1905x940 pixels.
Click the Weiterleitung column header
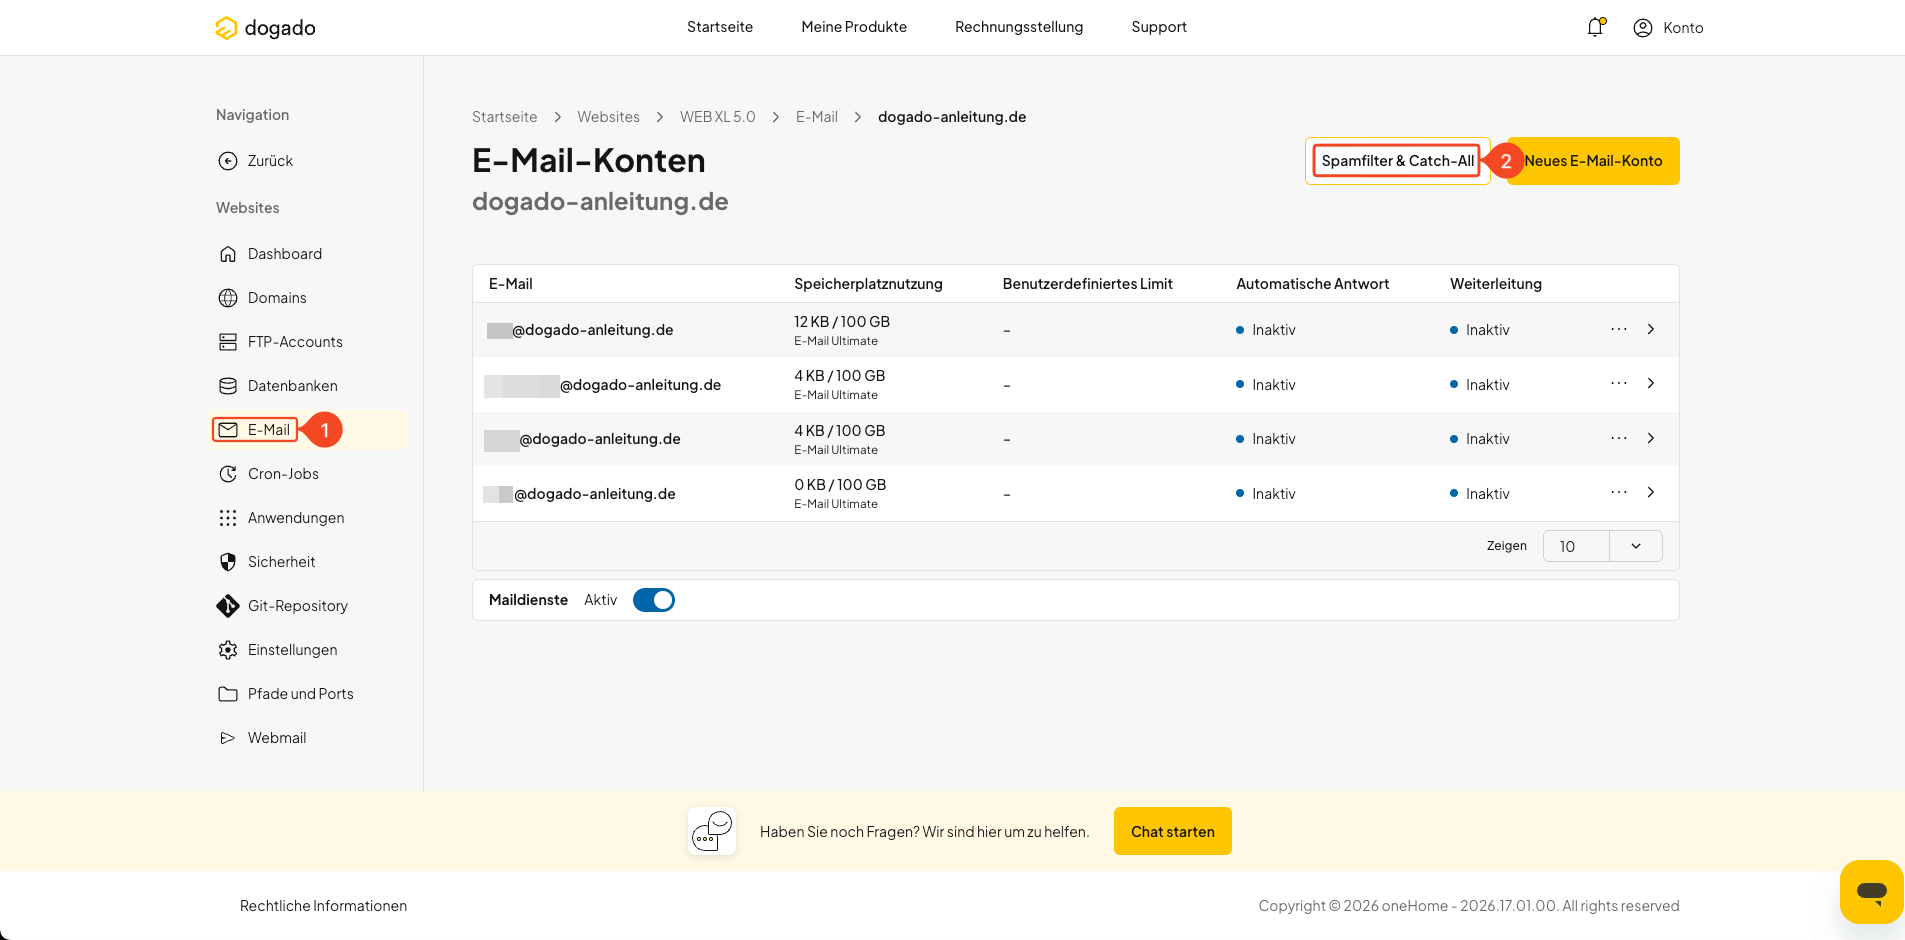(x=1496, y=284)
